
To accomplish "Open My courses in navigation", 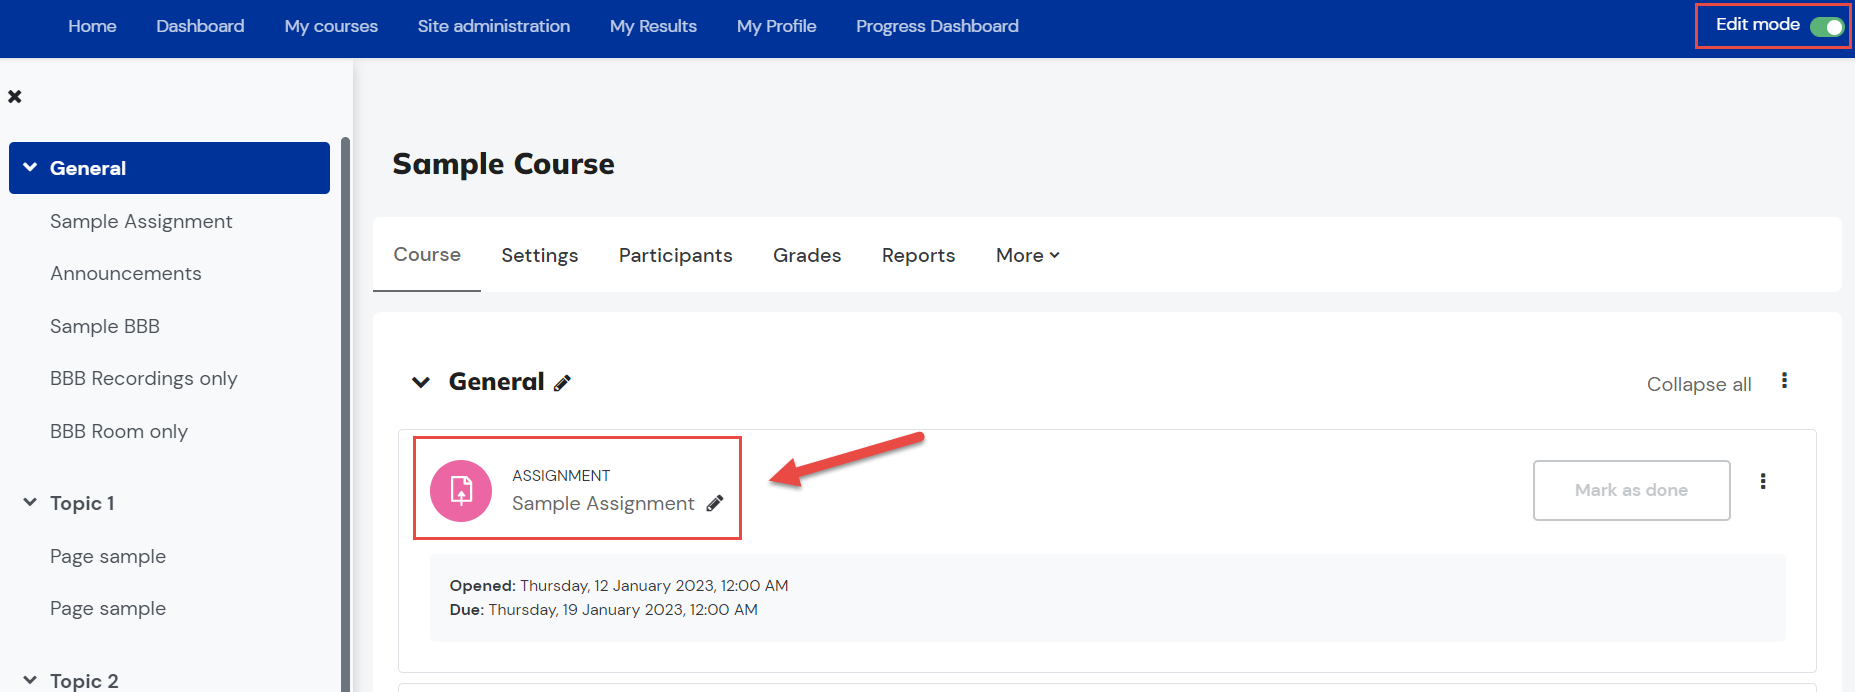I will click(x=331, y=26).
